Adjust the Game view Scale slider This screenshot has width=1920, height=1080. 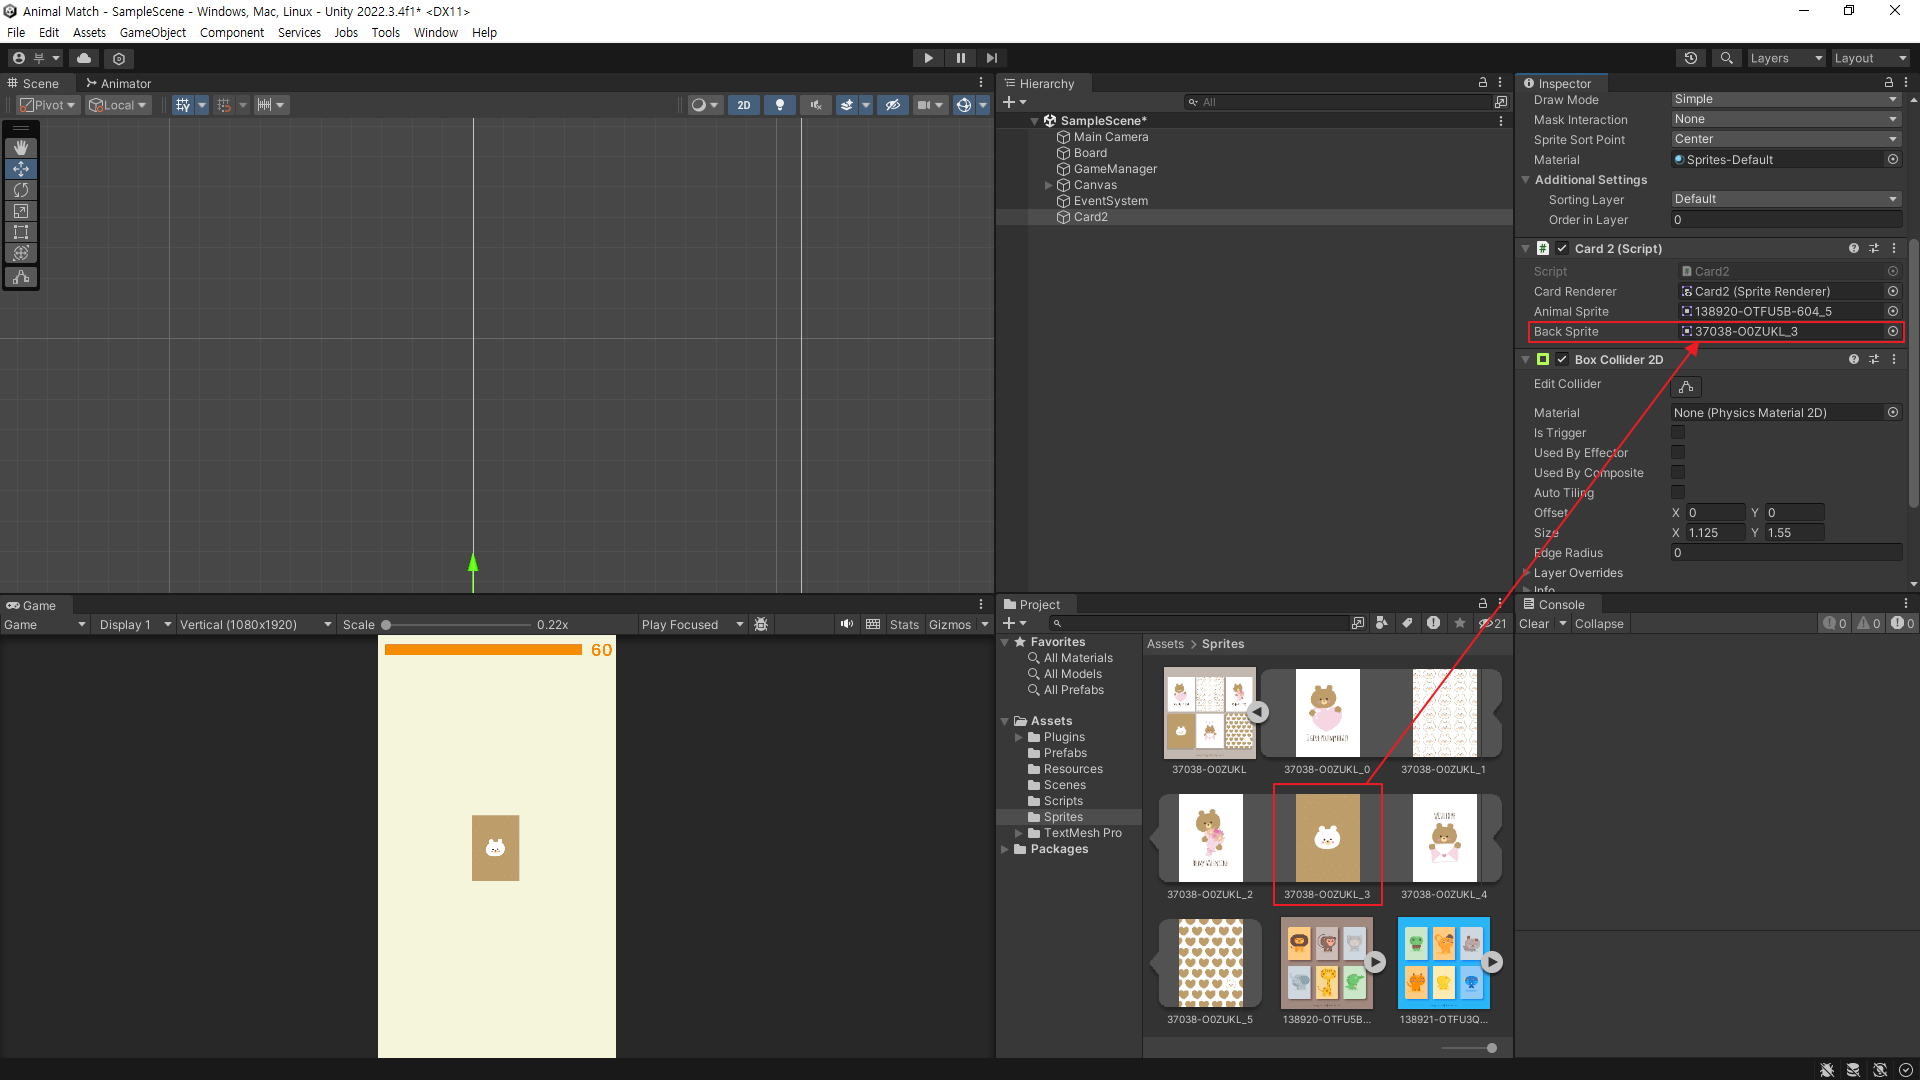point(387,625)
